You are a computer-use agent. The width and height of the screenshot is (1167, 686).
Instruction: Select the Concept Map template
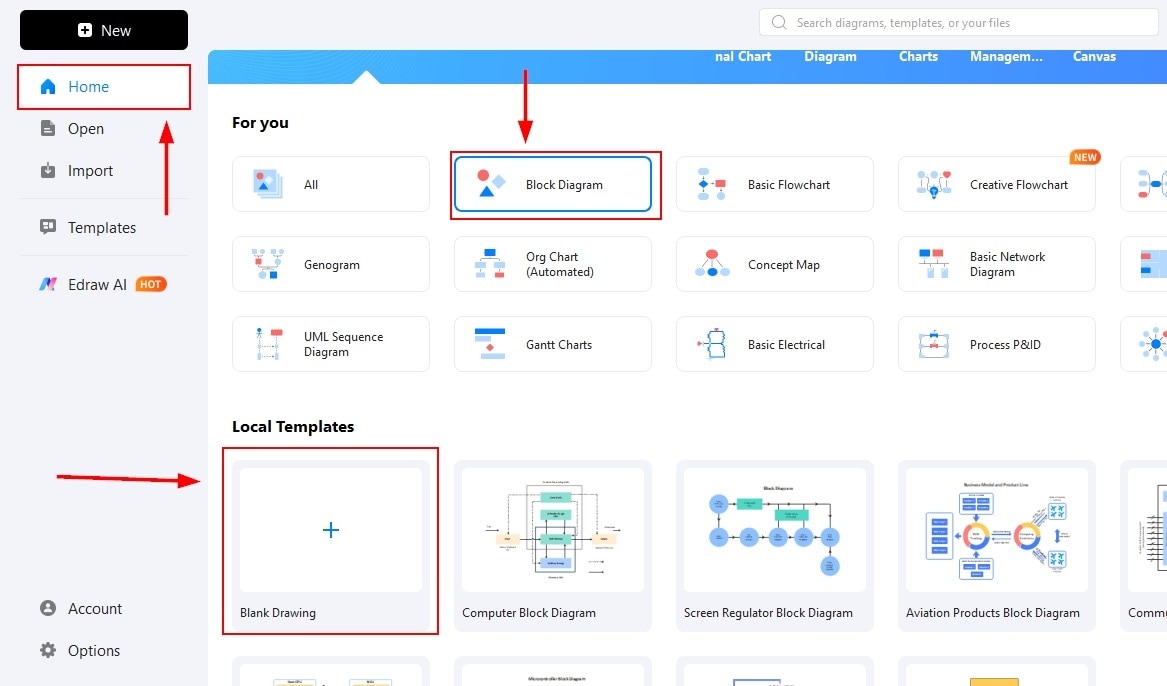[774, 263]
